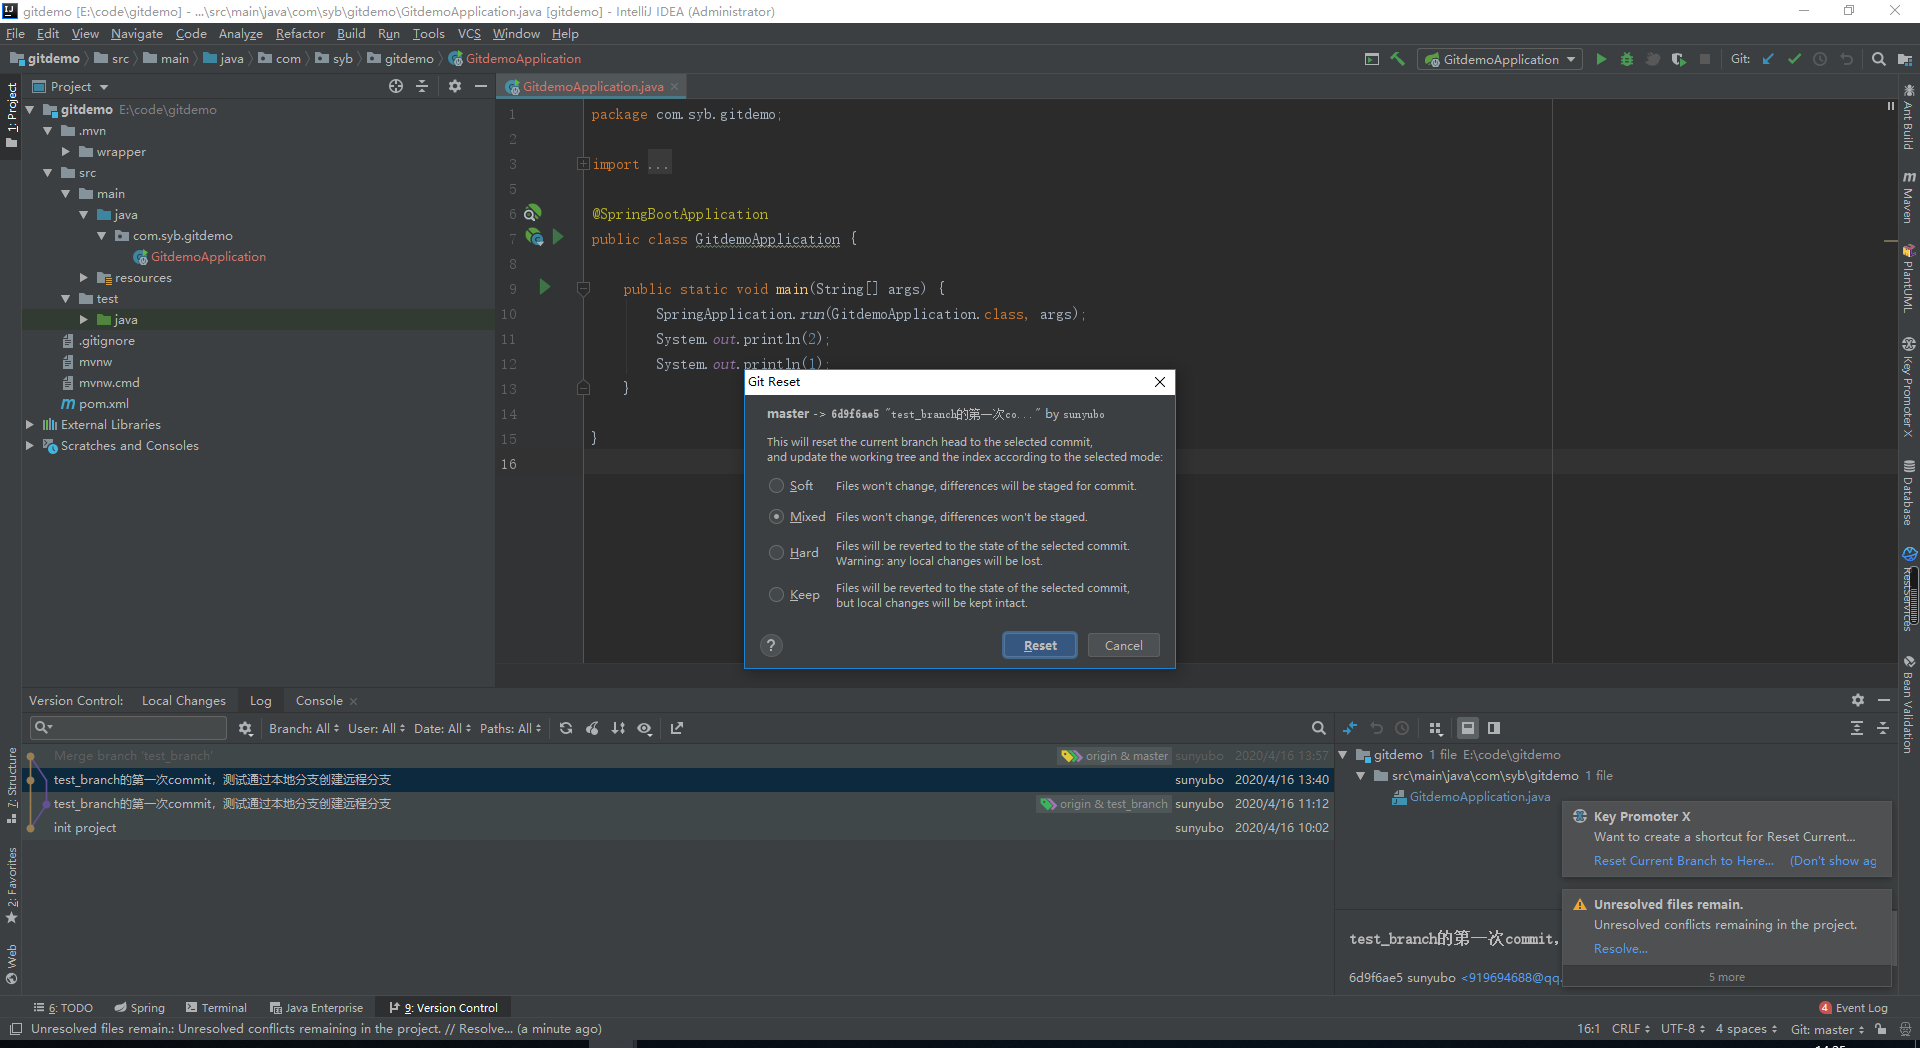The width and height of the screenshot is (1920, 1048).
Task: Collapse the src folder
Action: (x=47, y=173)
